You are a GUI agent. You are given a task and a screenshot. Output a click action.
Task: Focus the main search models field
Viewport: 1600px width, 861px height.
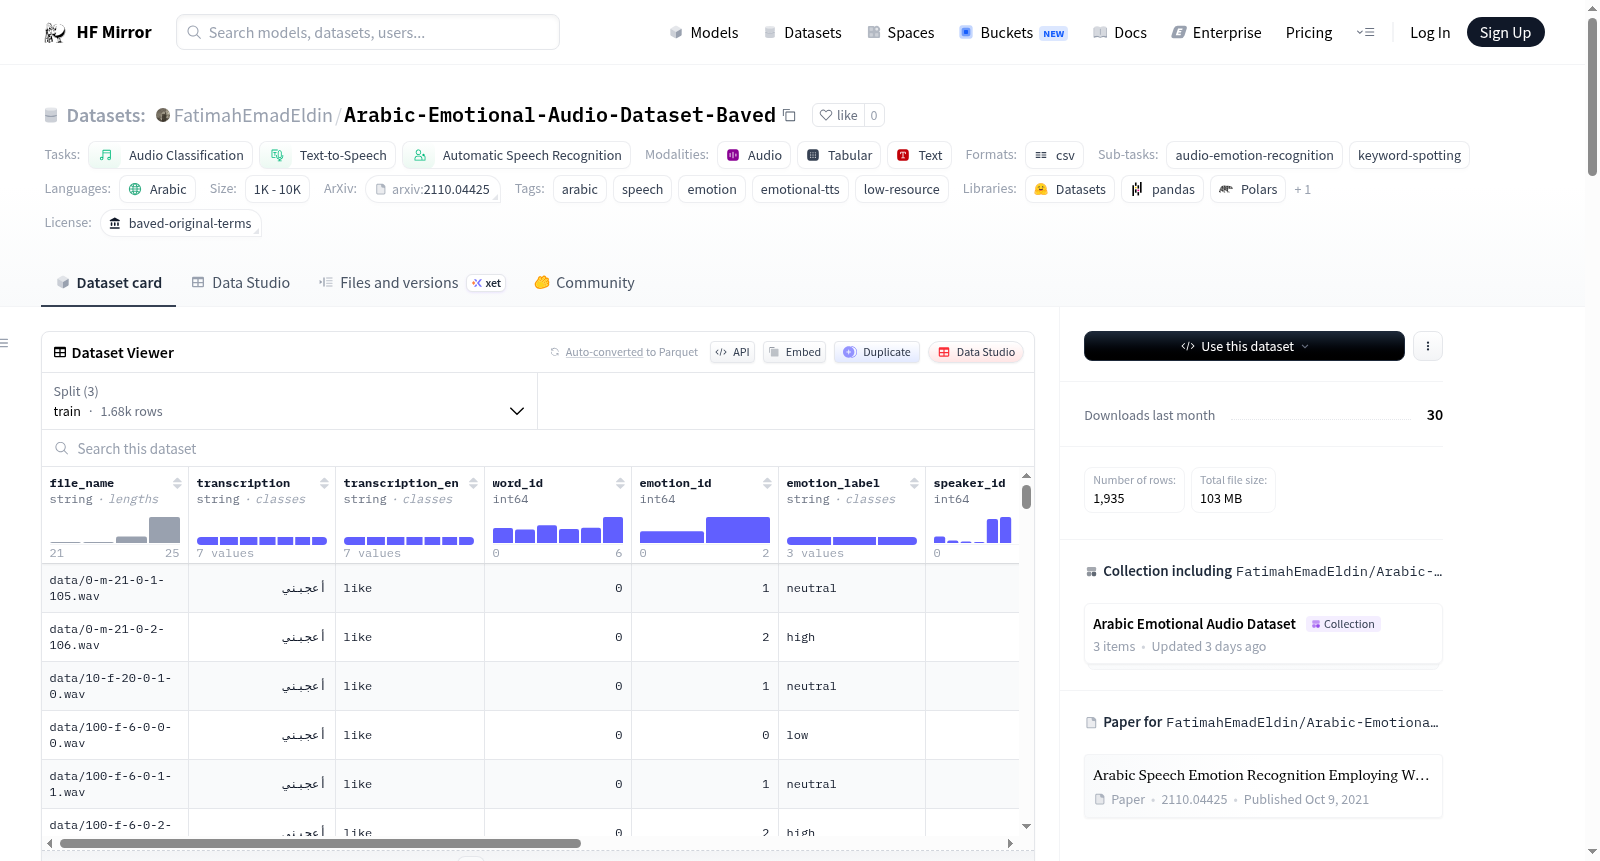tap(368, 32)
